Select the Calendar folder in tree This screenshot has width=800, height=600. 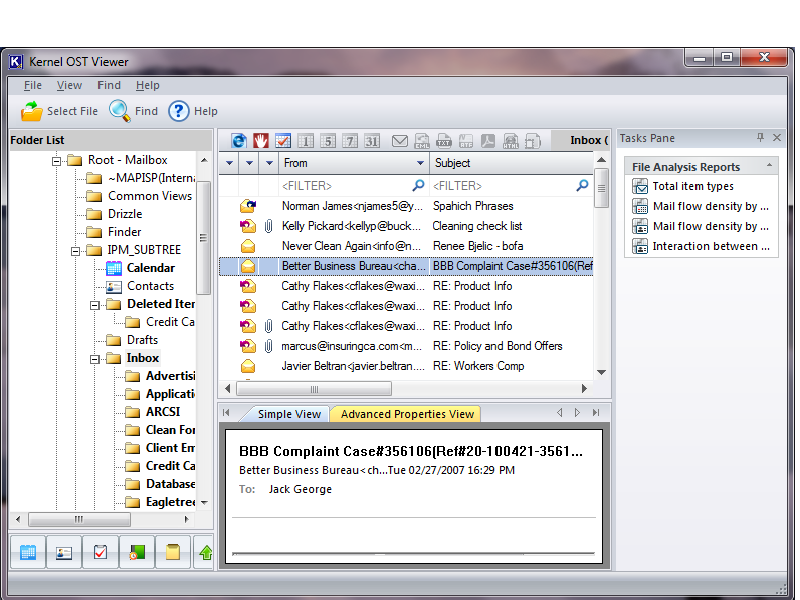coord(151,268)
